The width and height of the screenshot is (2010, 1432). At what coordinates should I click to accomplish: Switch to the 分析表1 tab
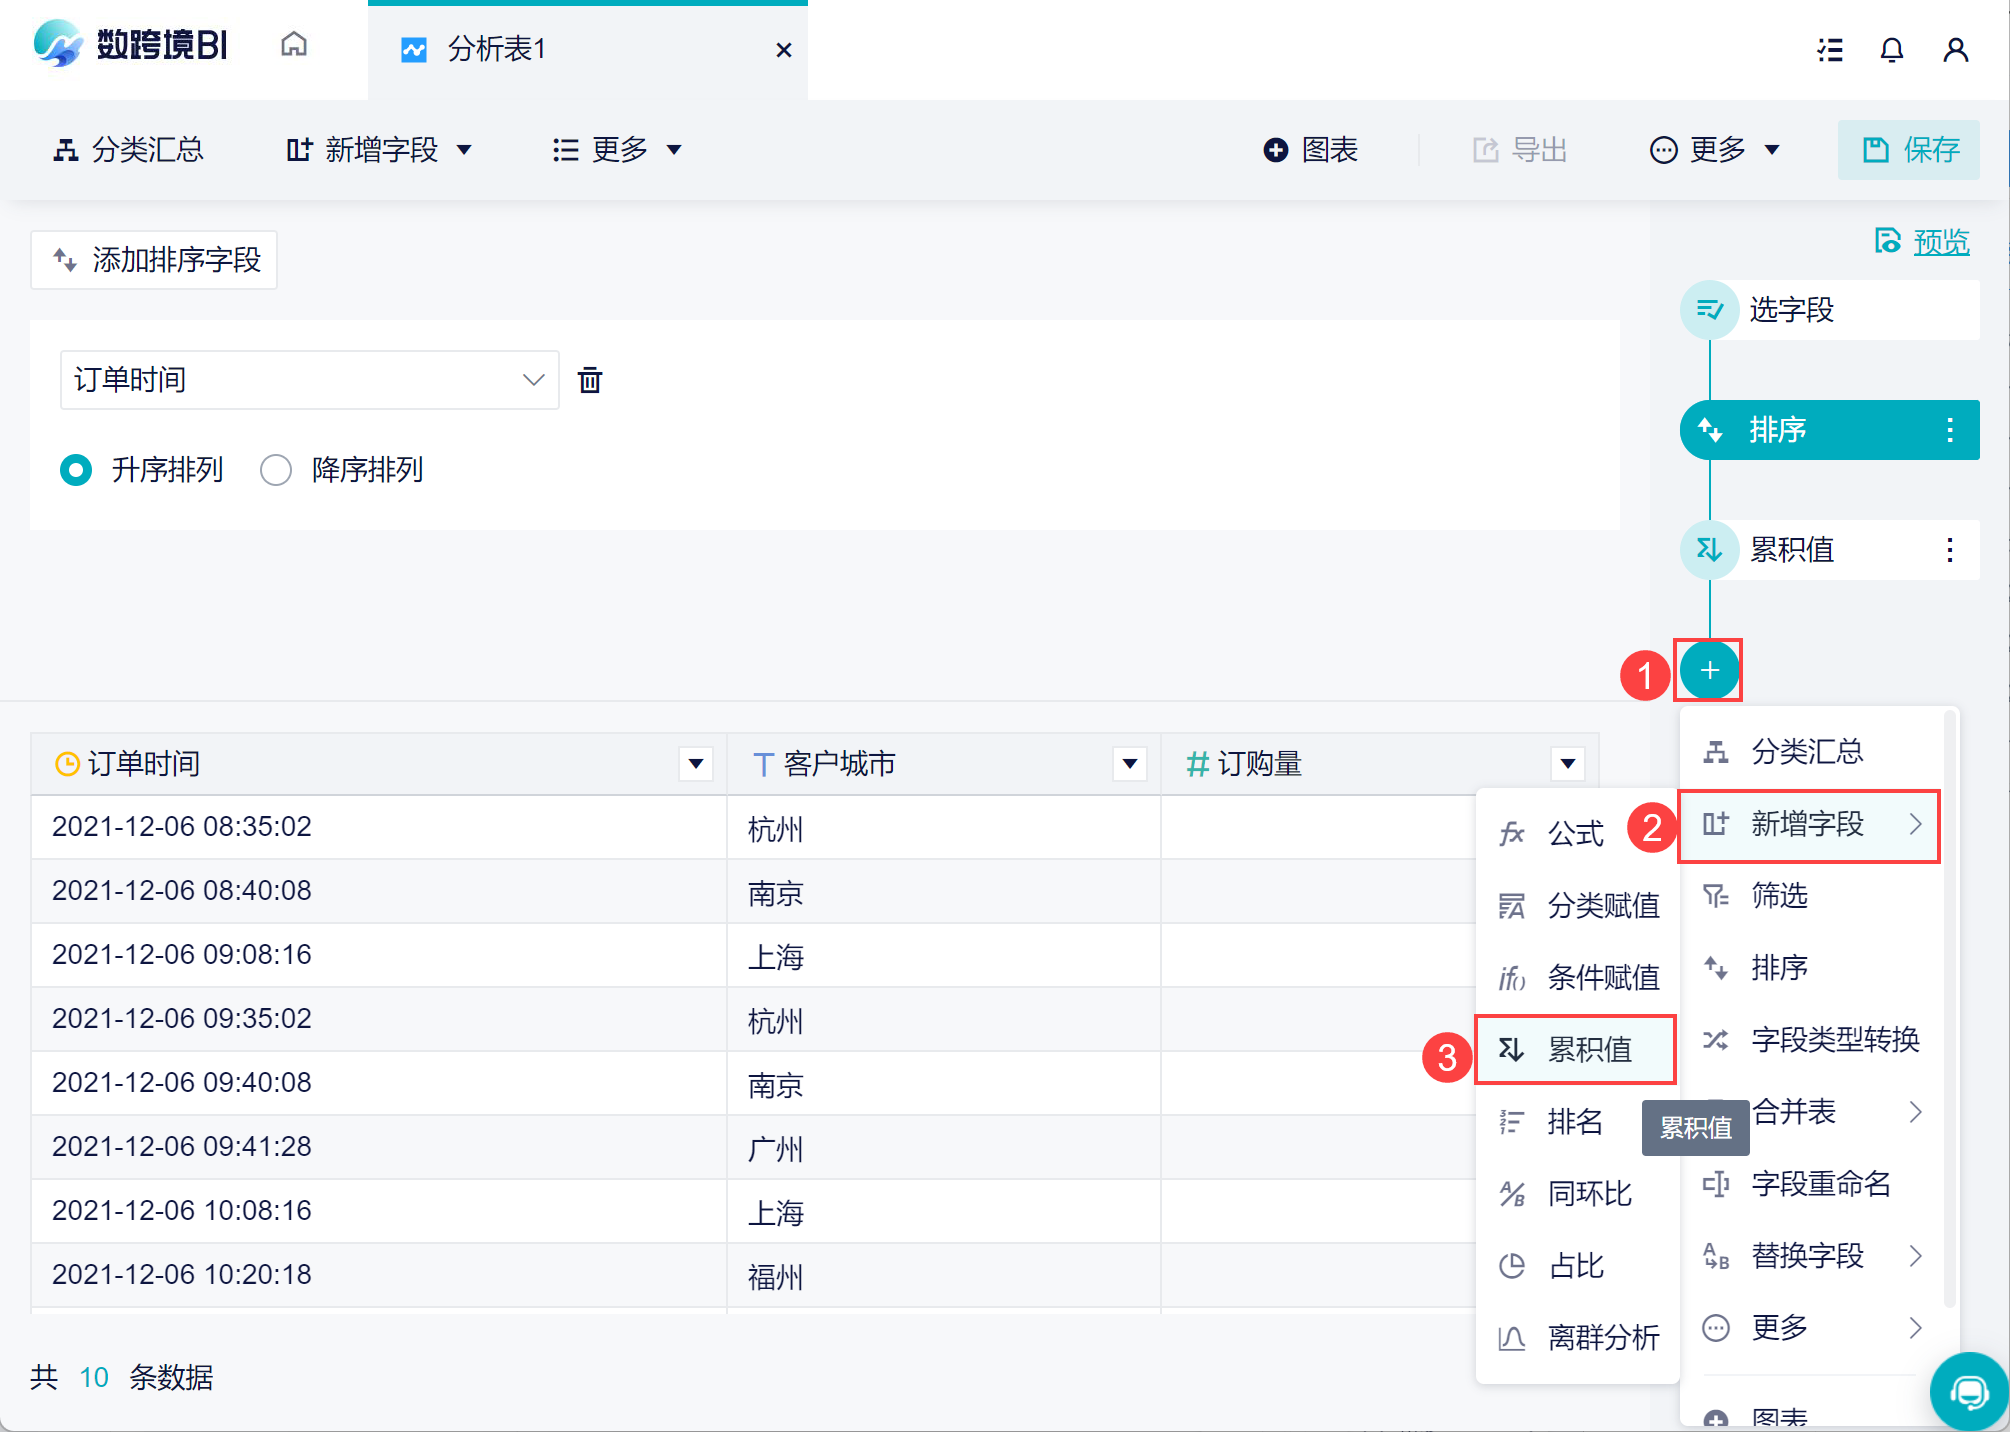pos(496,49)
